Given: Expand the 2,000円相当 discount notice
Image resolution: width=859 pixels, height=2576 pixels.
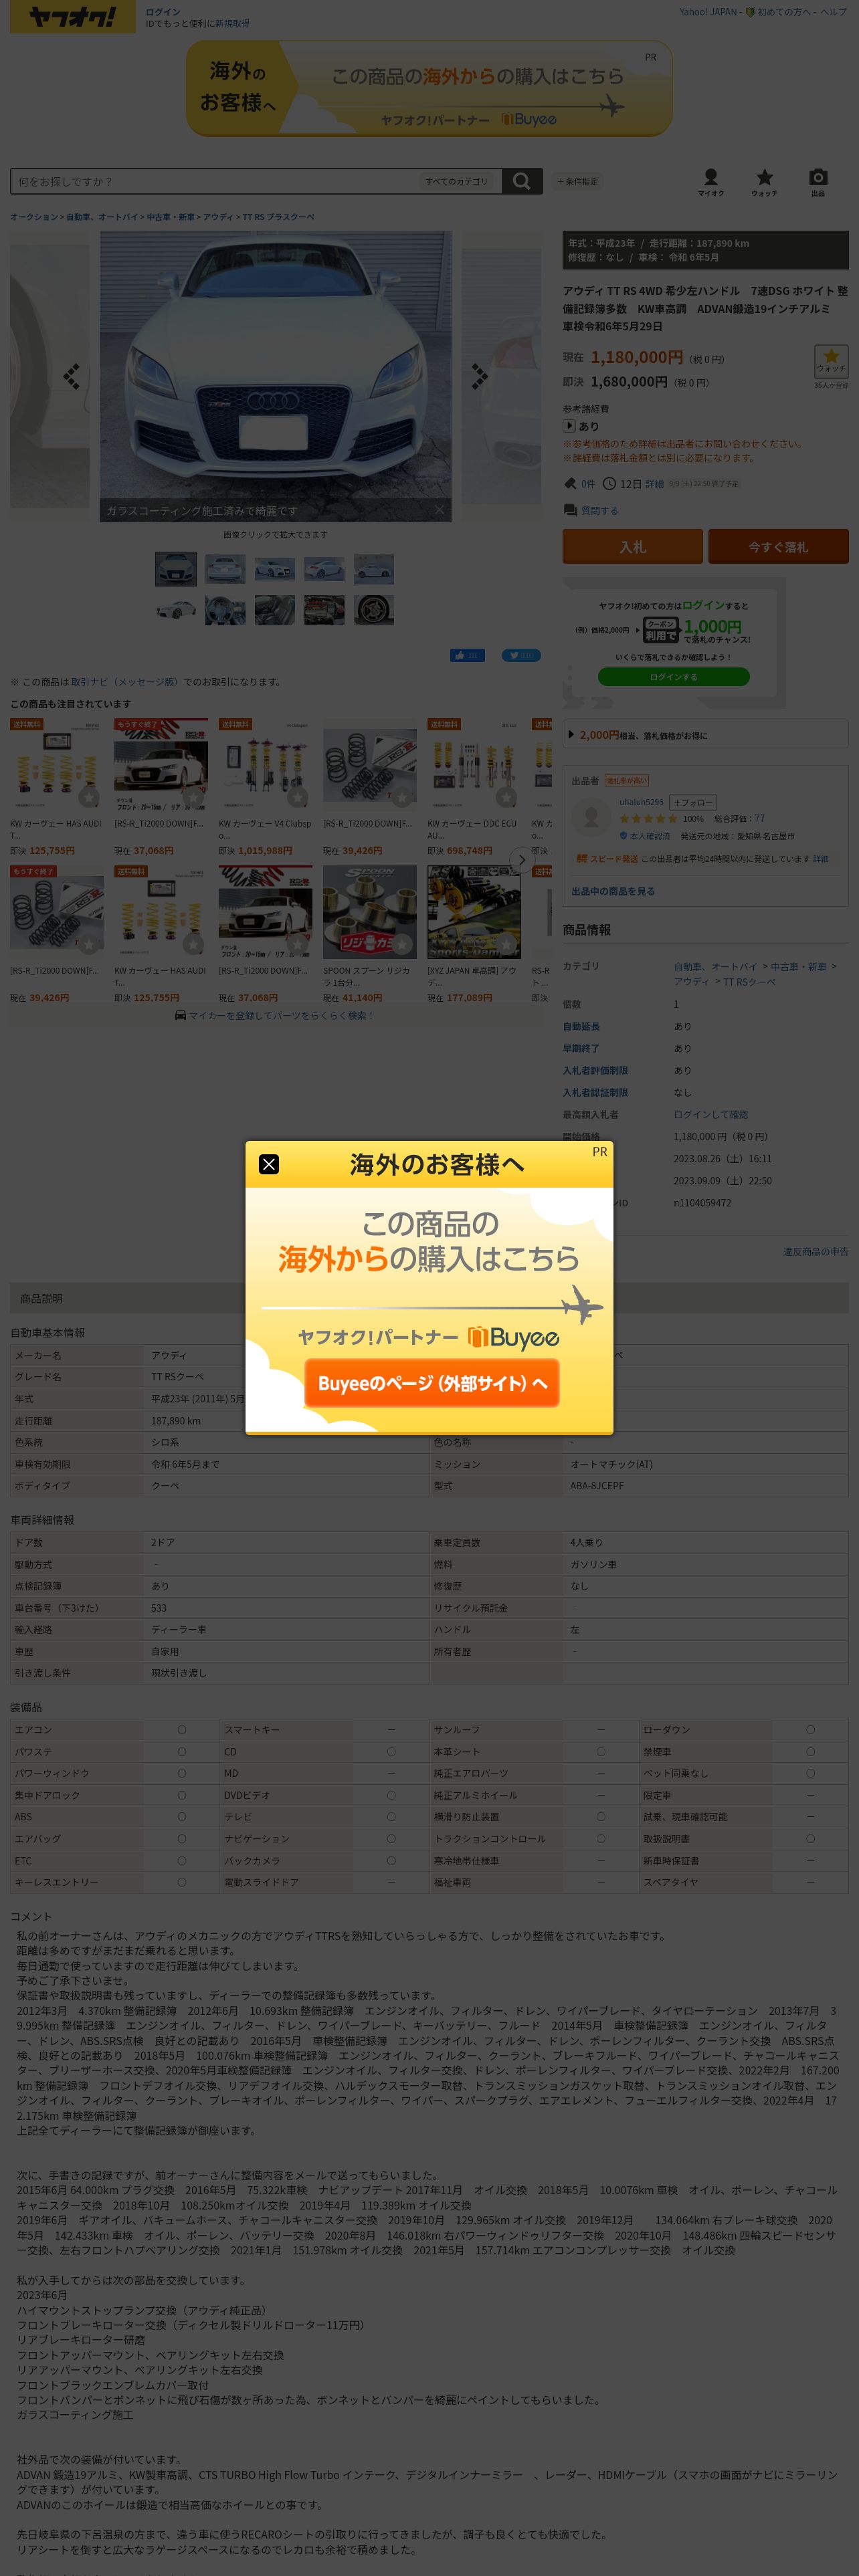Looking at the screenshot, I should (705, 735).
